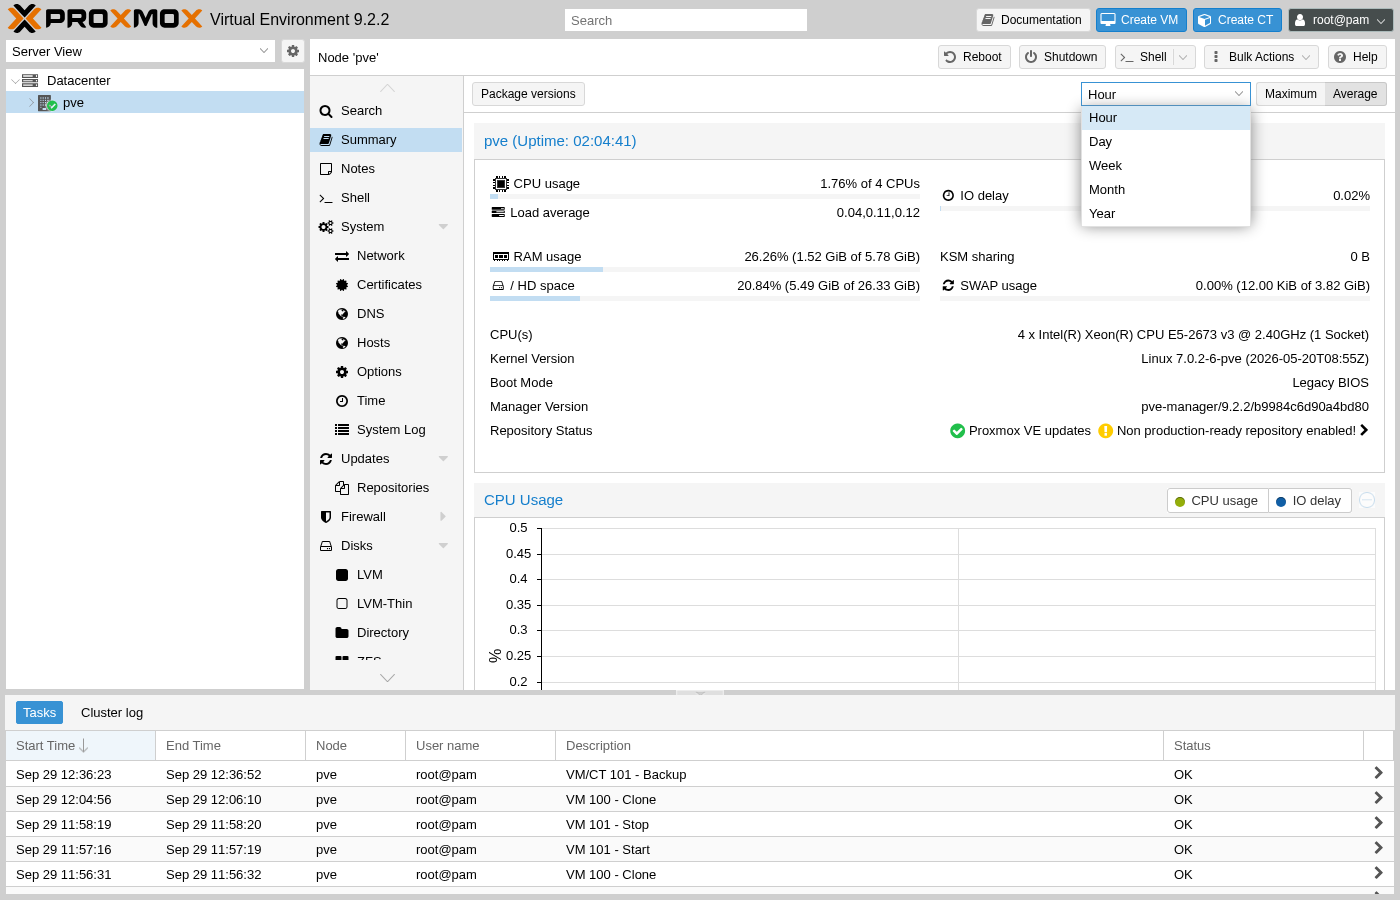Click the RAM usage progress bar

point(705,270)
